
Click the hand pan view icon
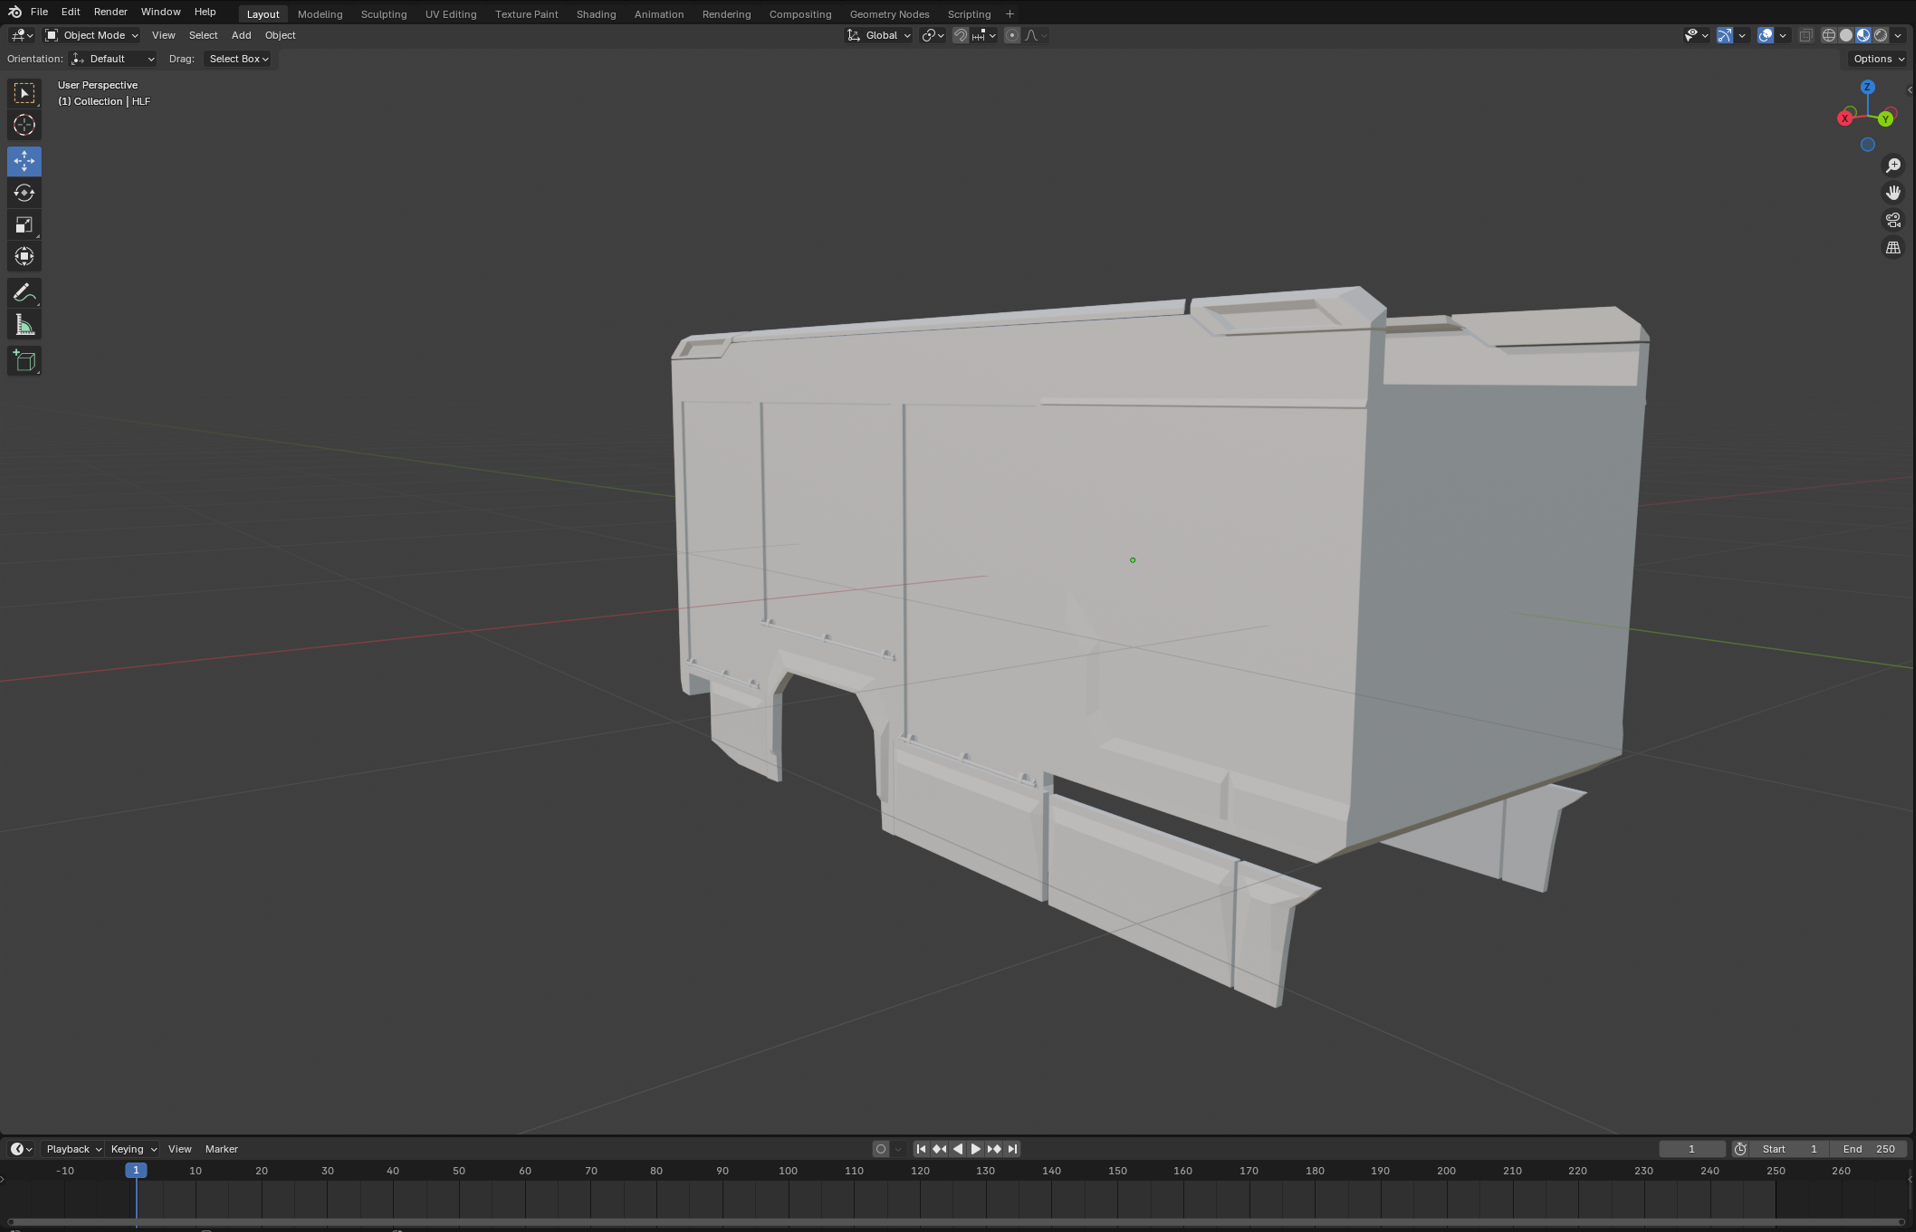click(x=1893, y=193)
